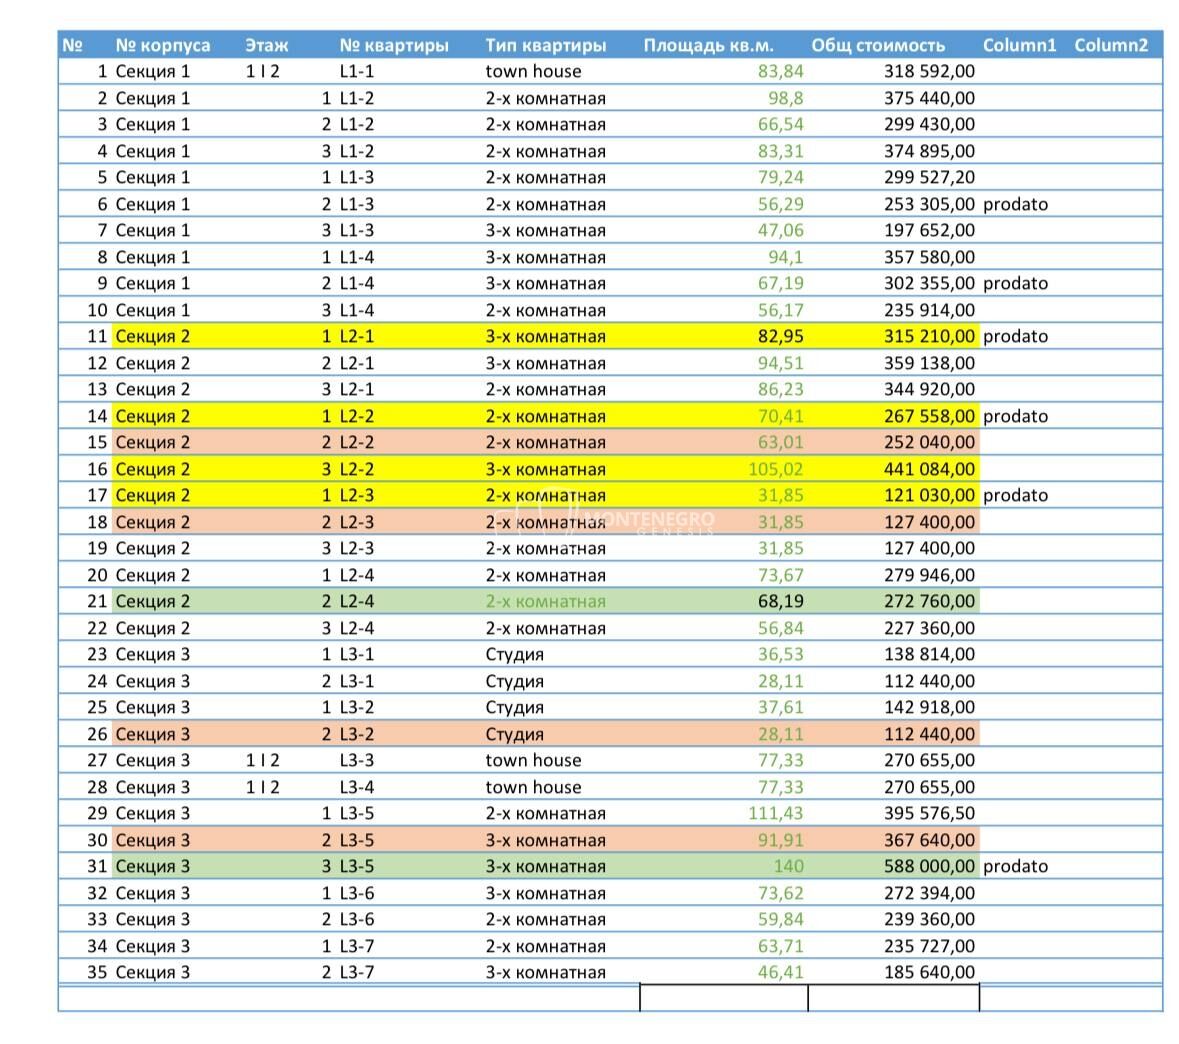Select the cost cell 374 895,00

[929, 151]
